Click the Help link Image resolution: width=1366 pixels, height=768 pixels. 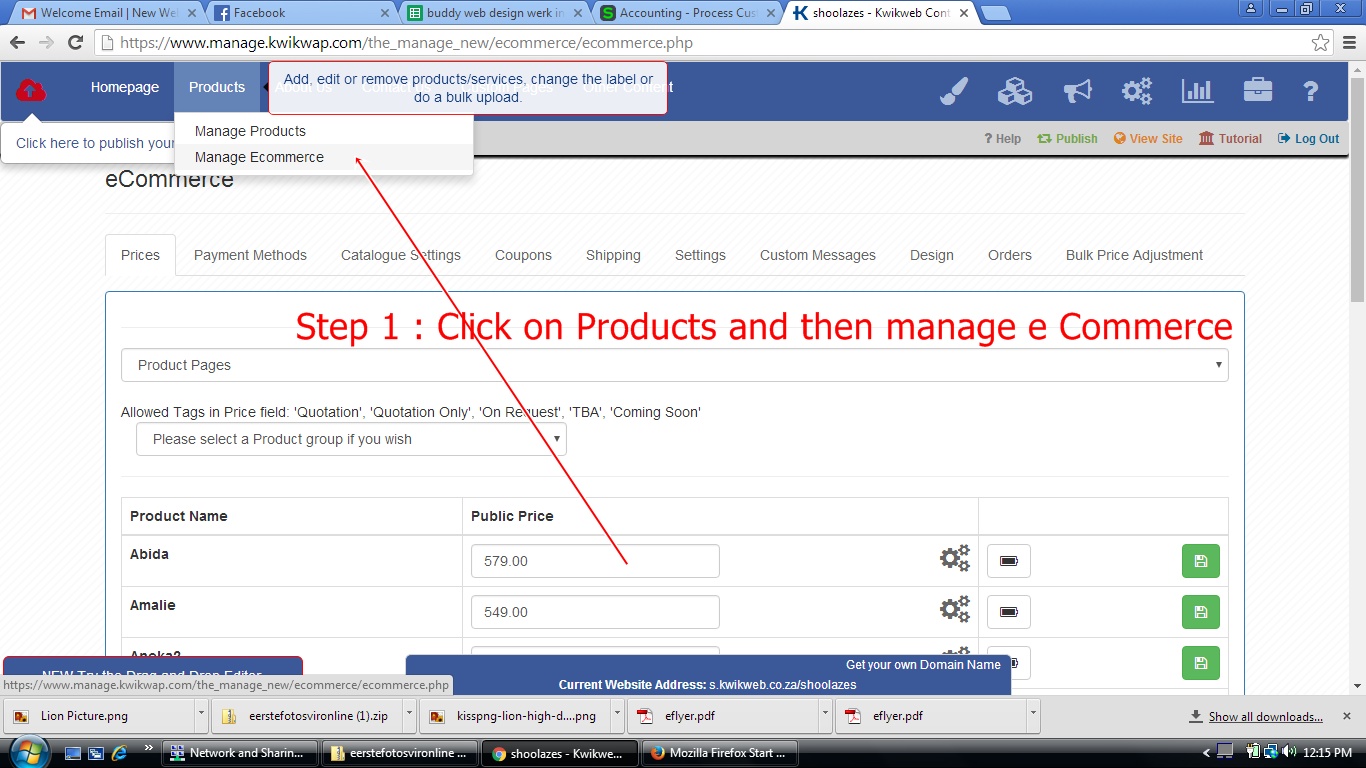[1002, 139]
